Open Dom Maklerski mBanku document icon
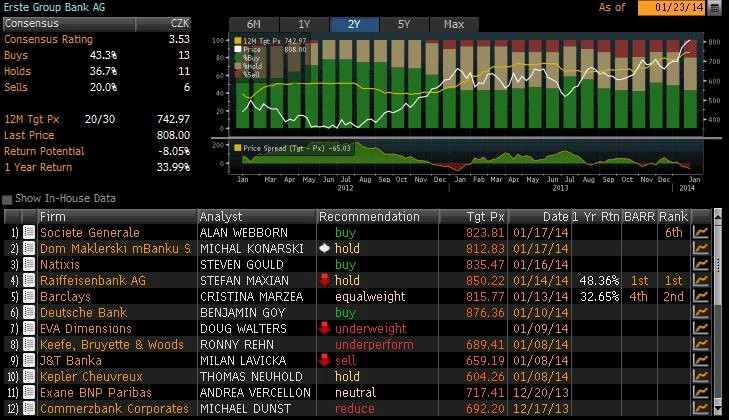The width and height of the screenshot is (729, 420). point(29,248)
